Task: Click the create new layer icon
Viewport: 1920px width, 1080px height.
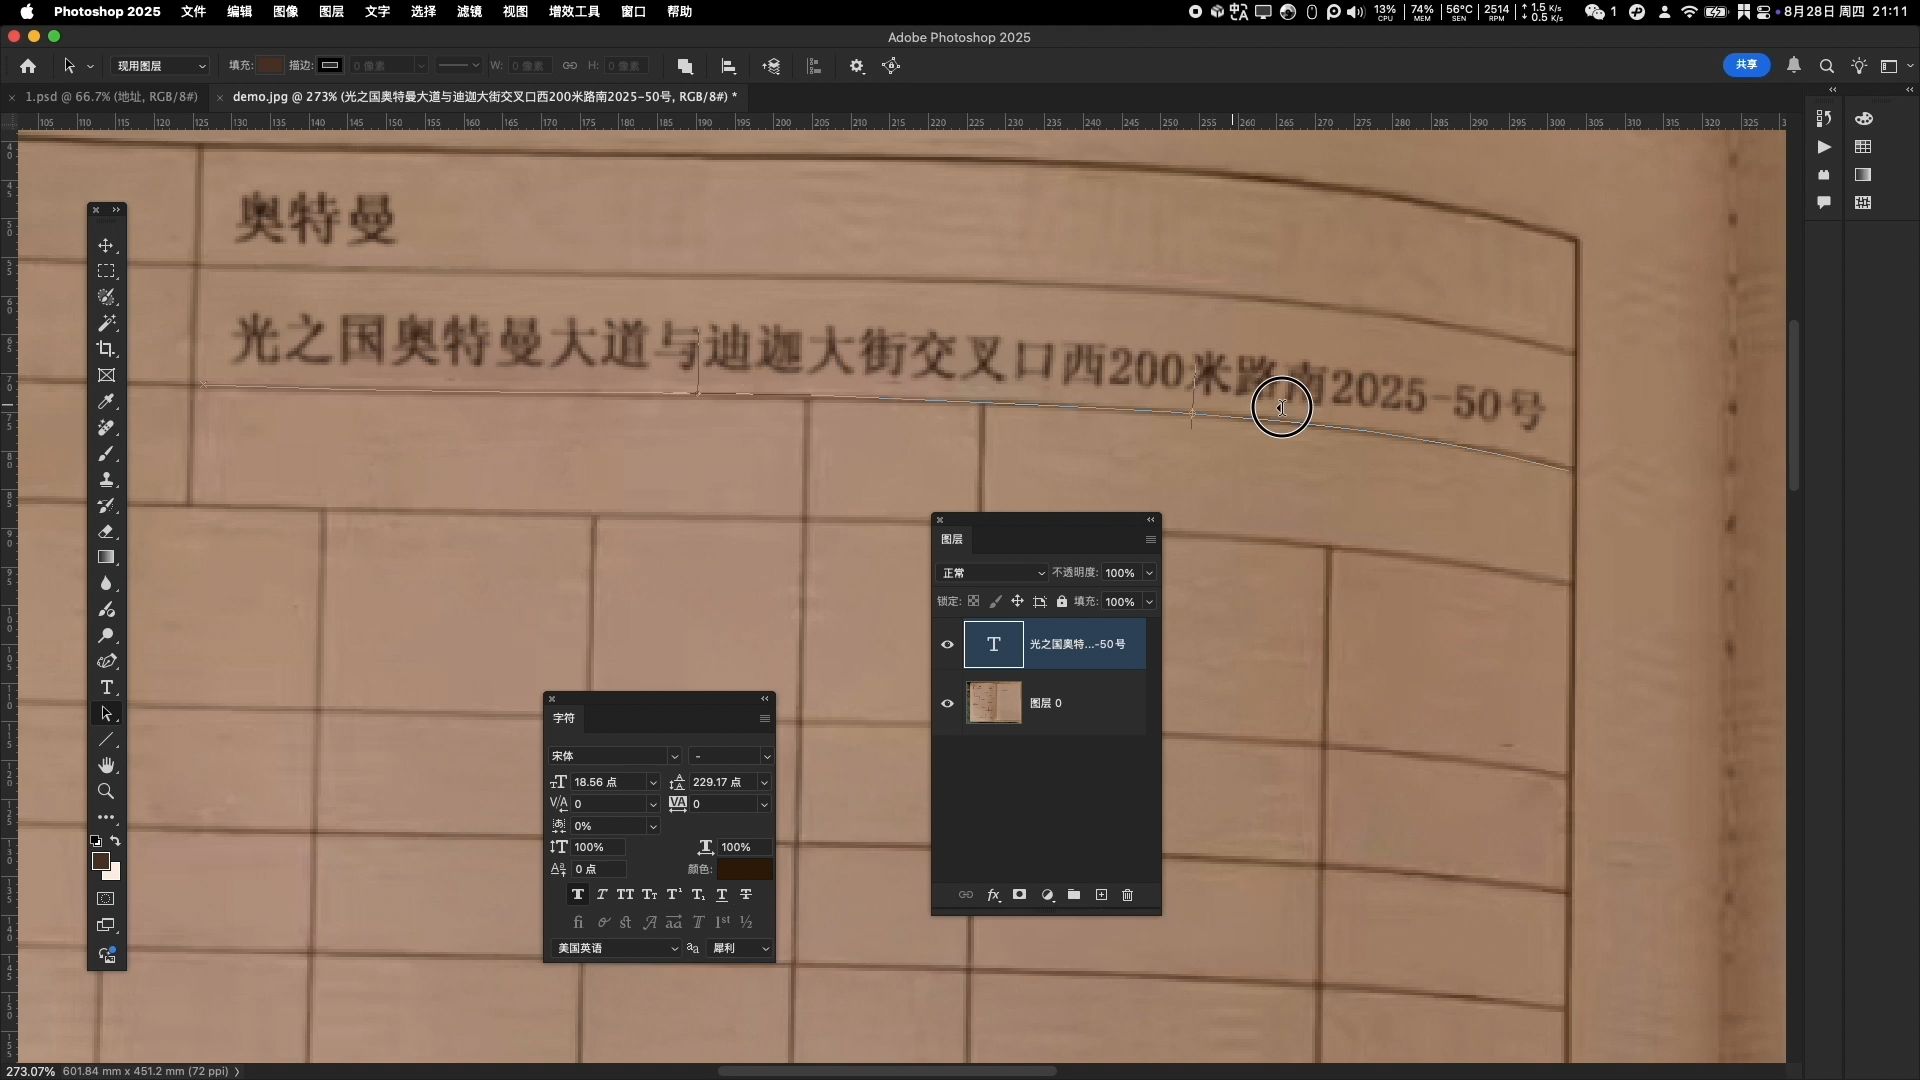Action: 1101,895
